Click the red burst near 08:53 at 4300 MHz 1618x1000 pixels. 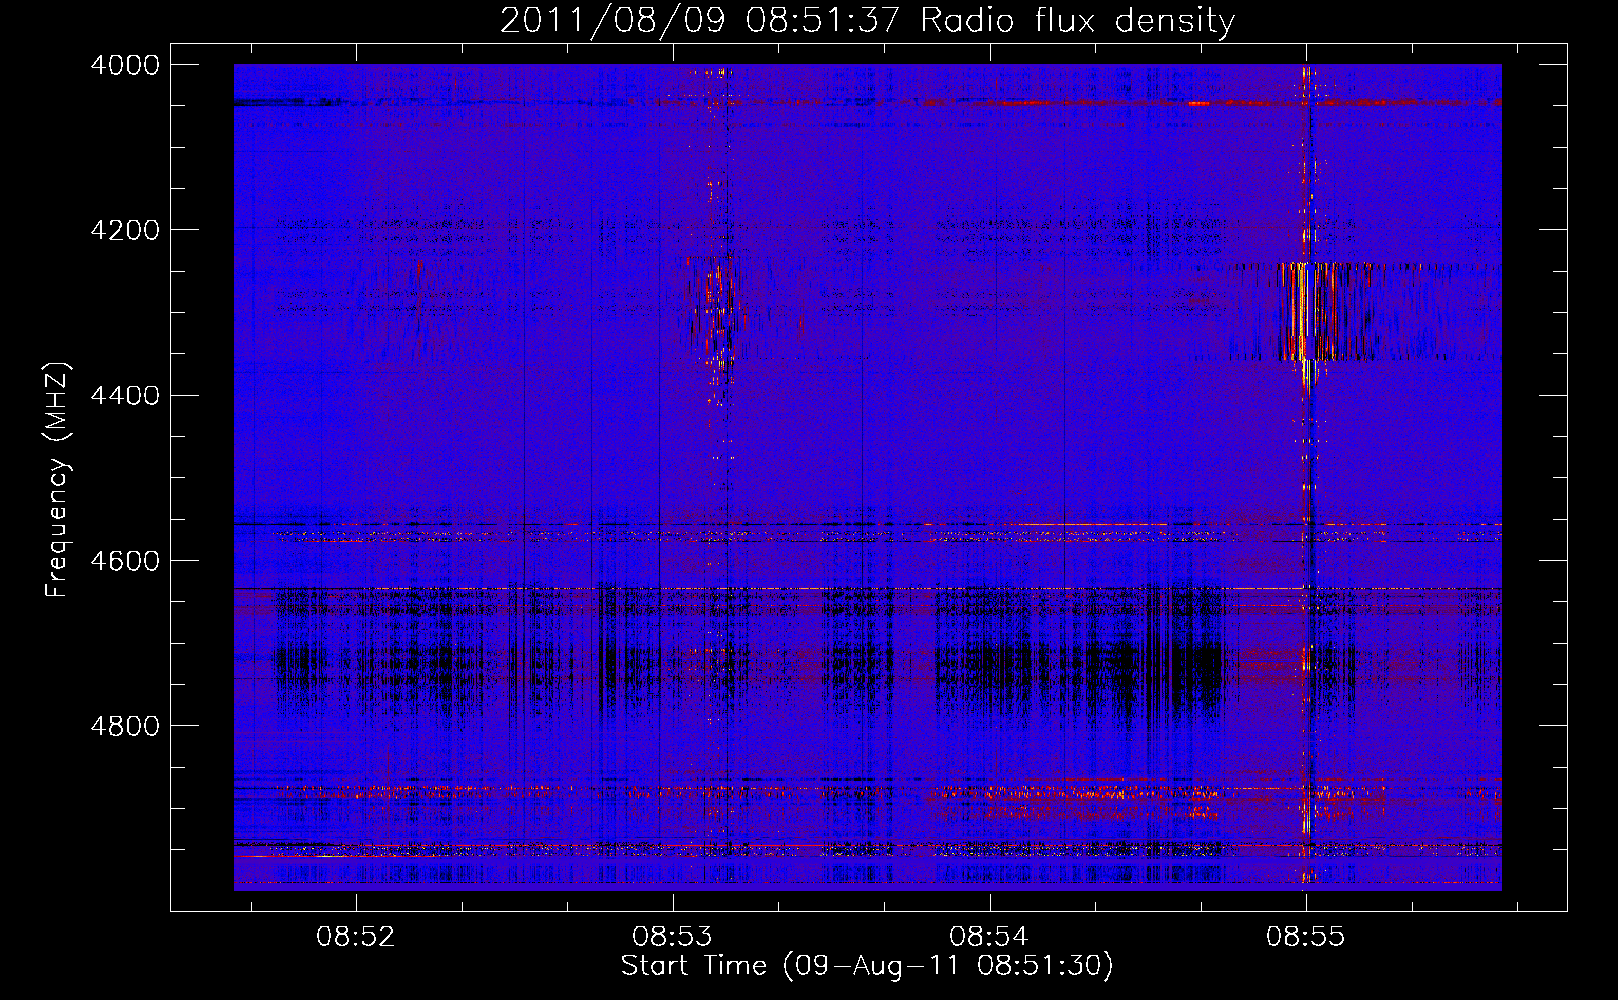714,305
